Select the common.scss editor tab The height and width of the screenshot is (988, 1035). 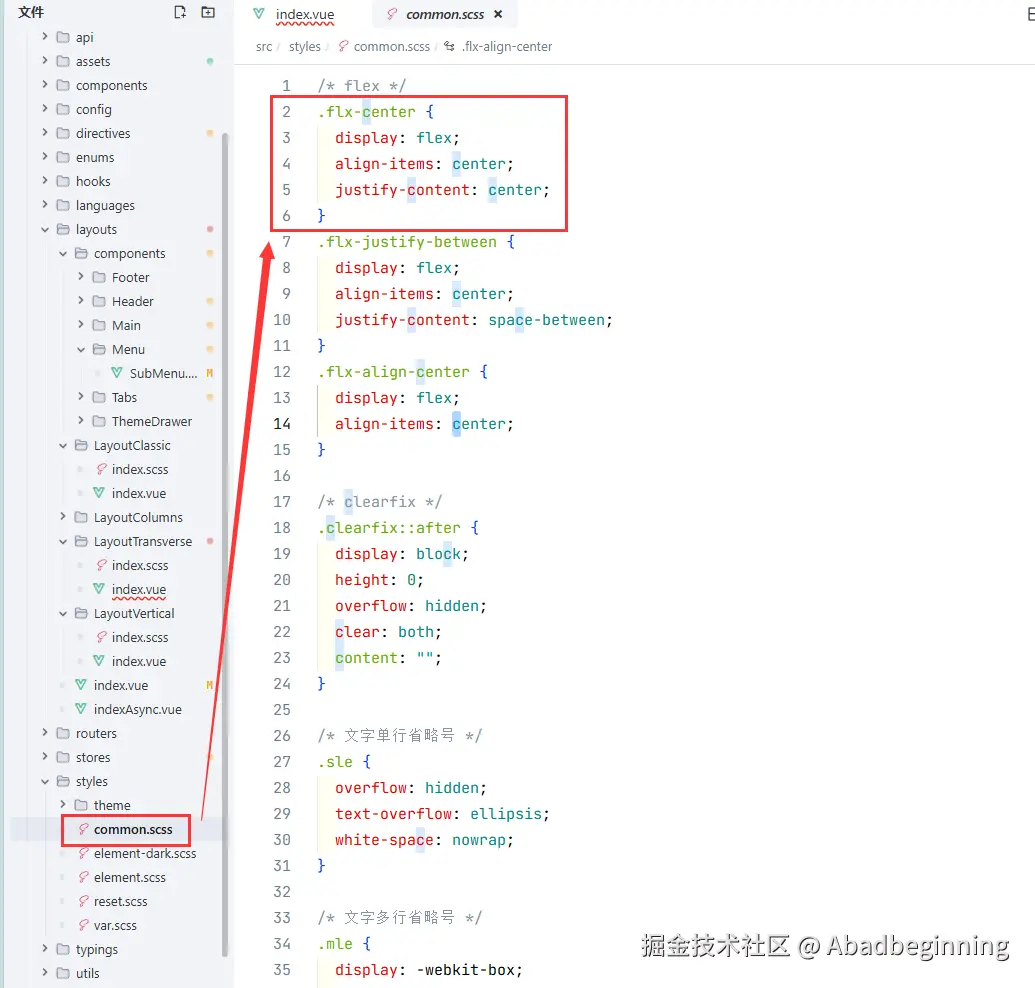[444, 14]
